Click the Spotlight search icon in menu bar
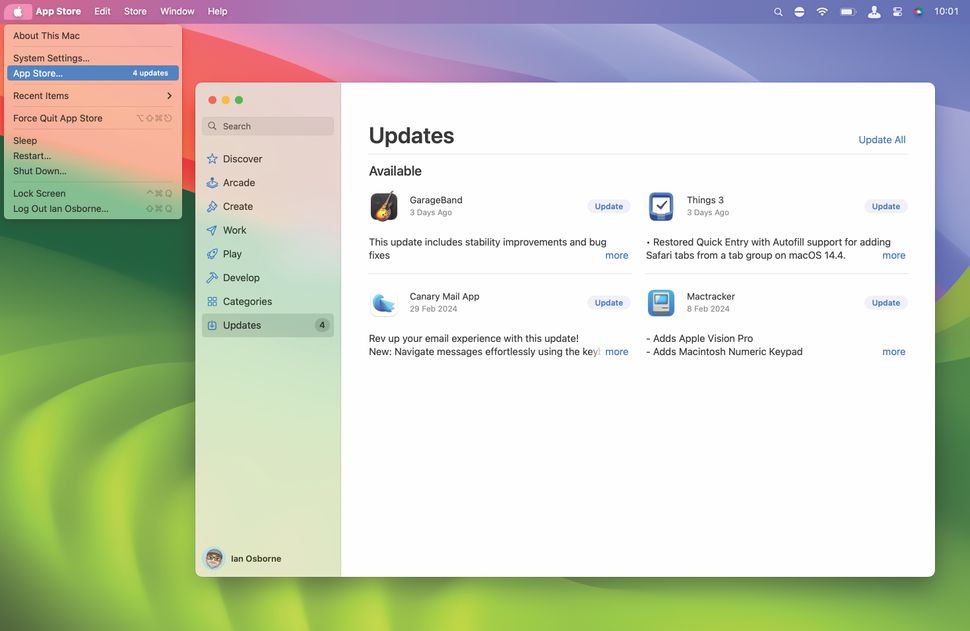The height and width of the screenshot is (631, 970). 778,12
